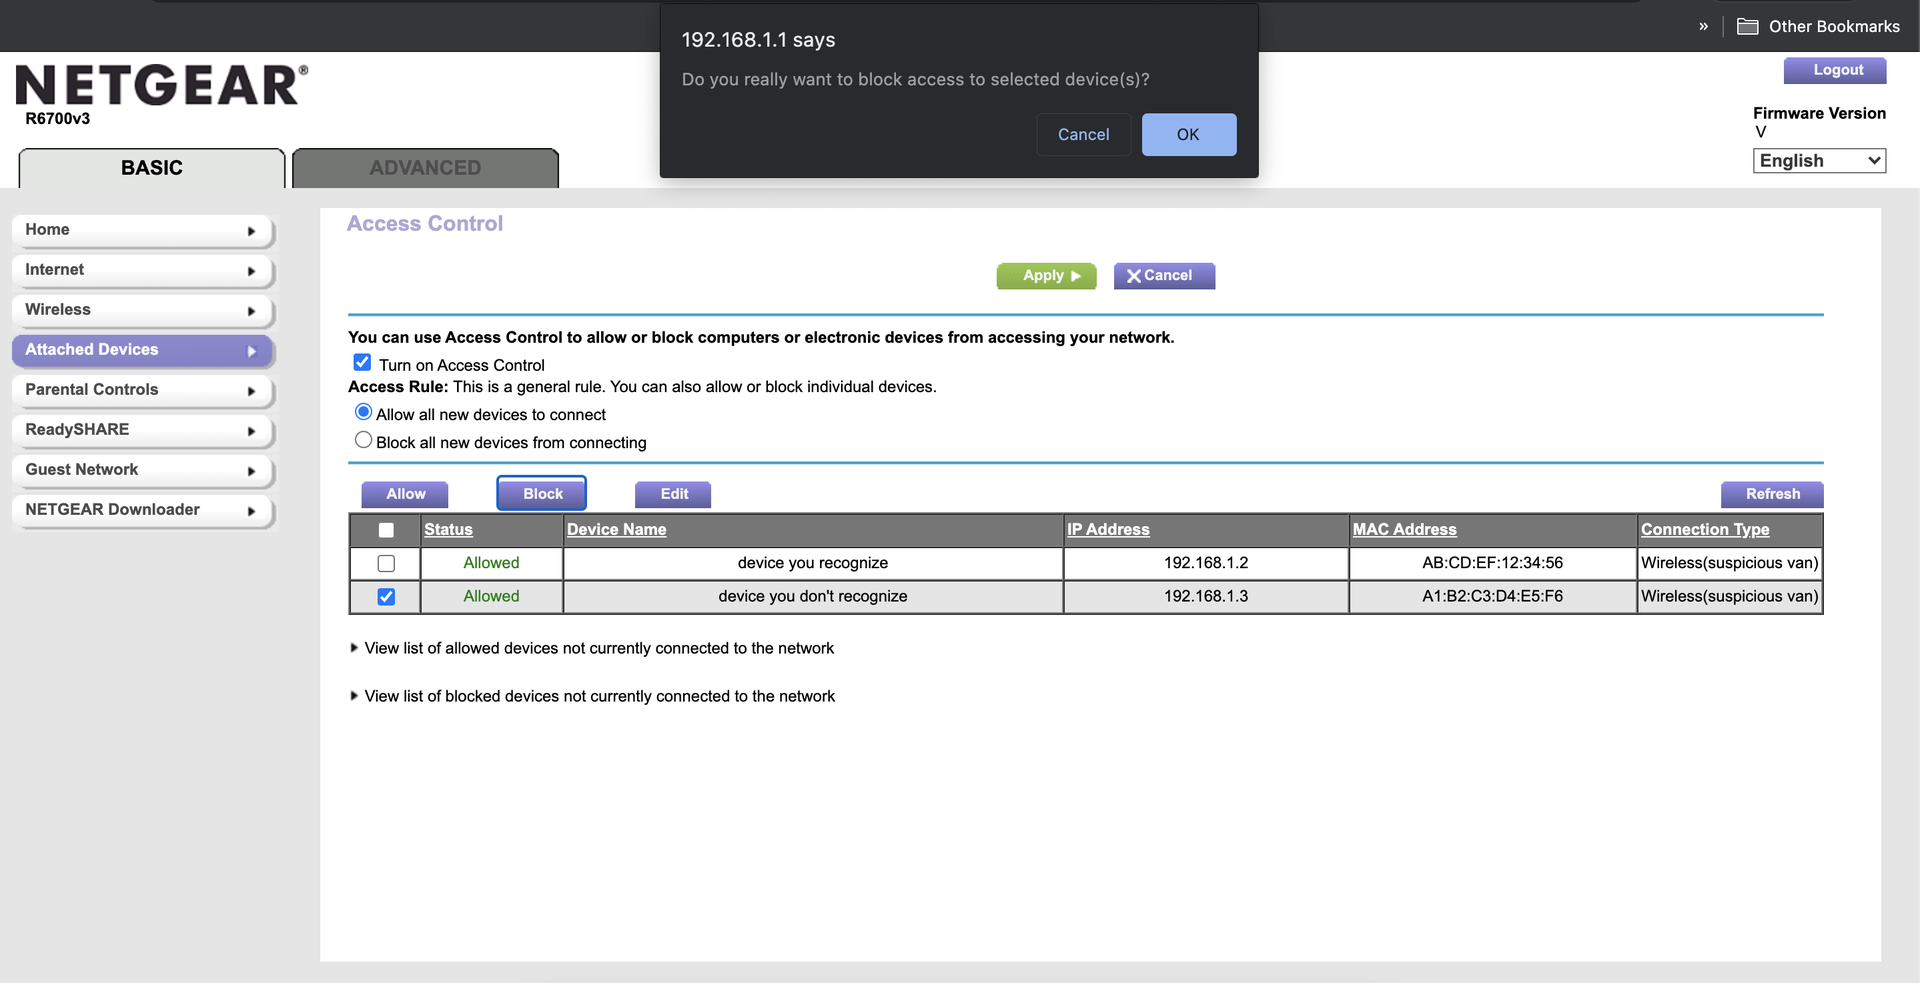Show hidden bookmarks with the chevron

[1703, 26]
